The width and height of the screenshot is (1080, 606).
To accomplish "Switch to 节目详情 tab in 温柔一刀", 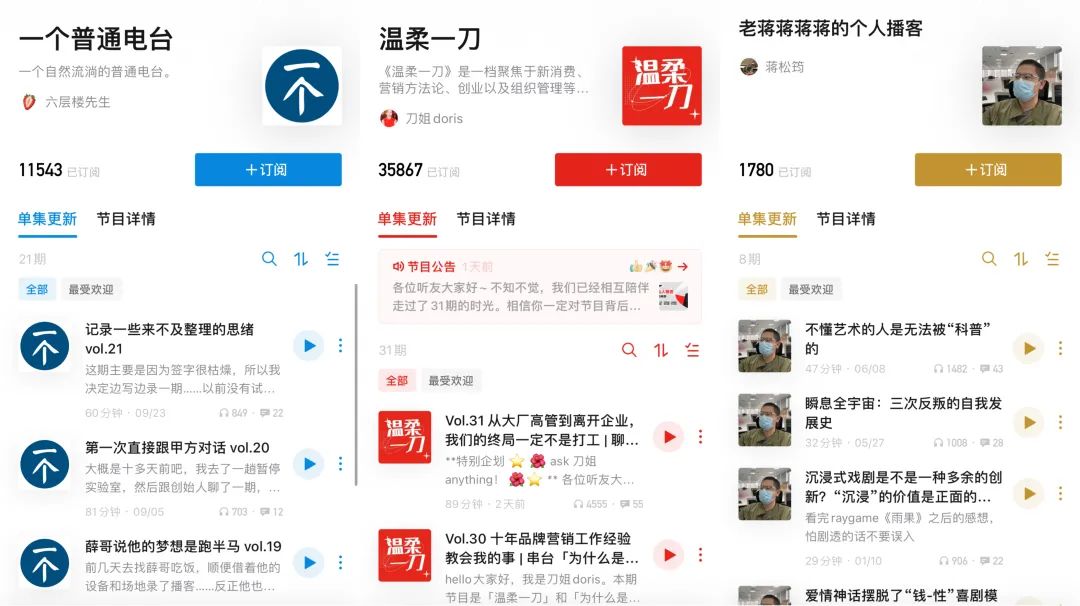I will [486, 219].
